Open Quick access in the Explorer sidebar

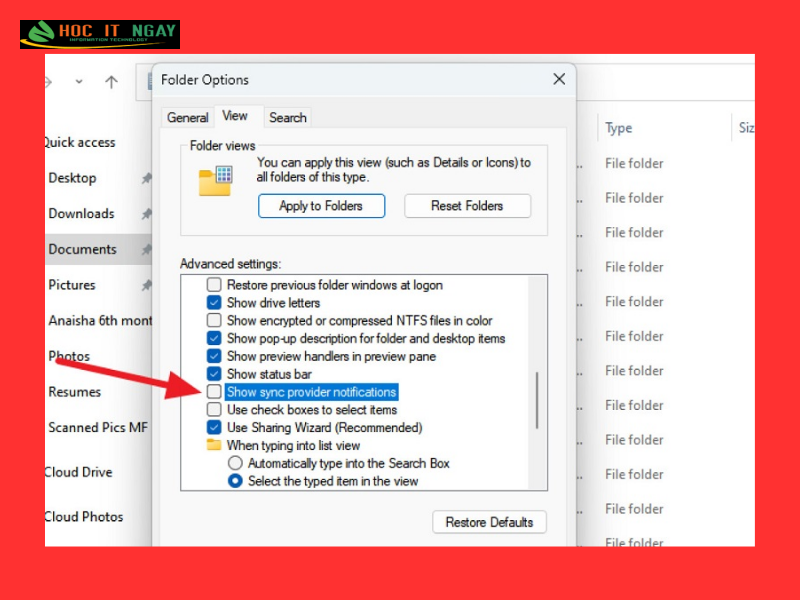(x=80, y=142)
